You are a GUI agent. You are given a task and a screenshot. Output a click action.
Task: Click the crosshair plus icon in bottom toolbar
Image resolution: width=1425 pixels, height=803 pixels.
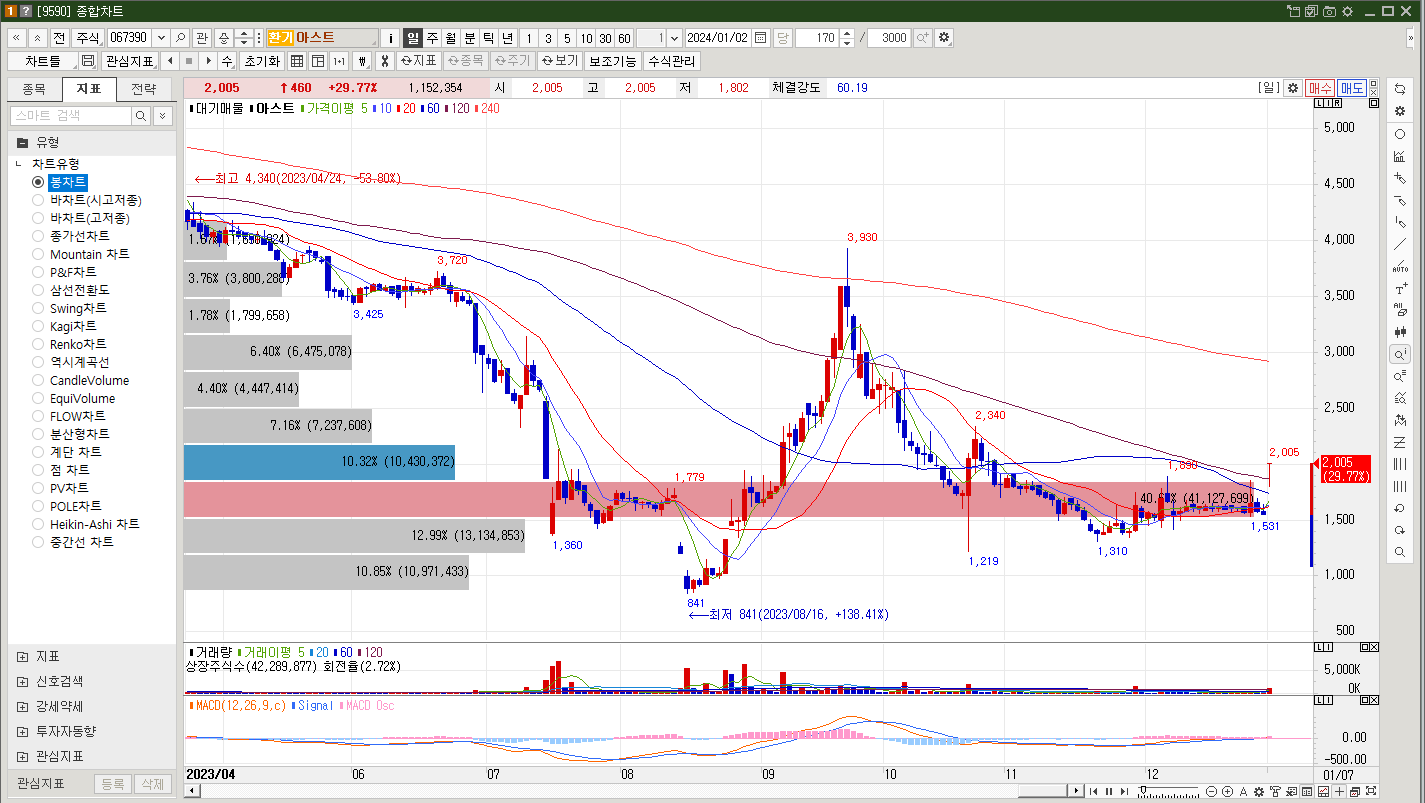(x=1339, y=791)
